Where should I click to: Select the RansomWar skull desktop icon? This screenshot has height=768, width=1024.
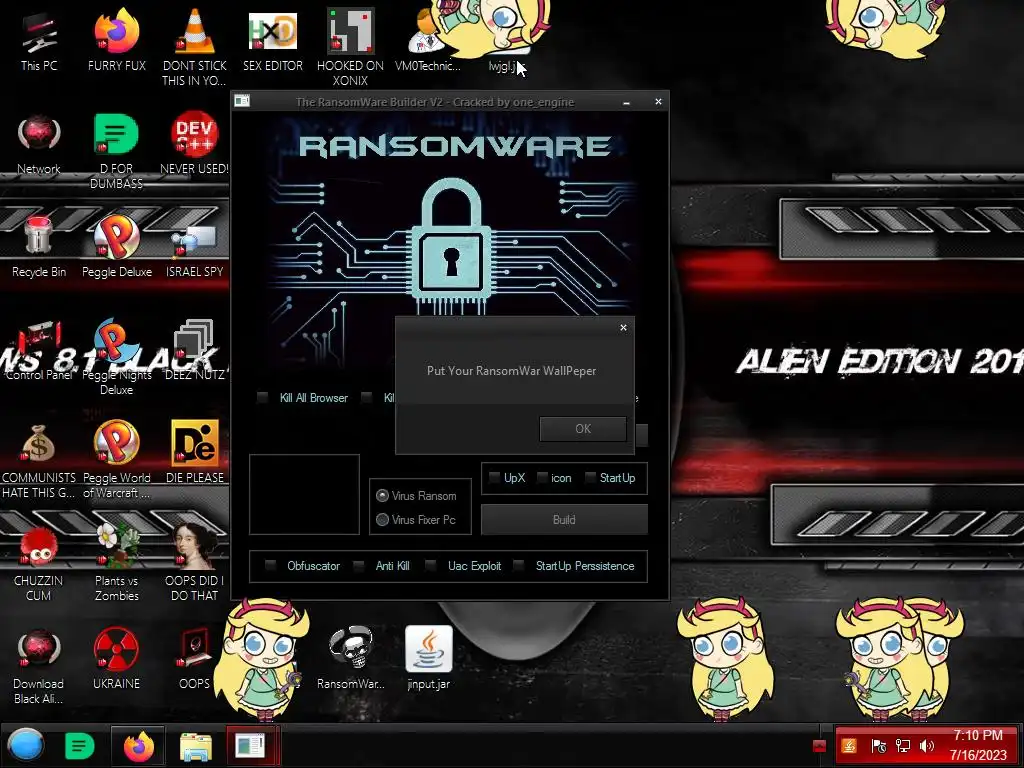[x=351, y=658]
